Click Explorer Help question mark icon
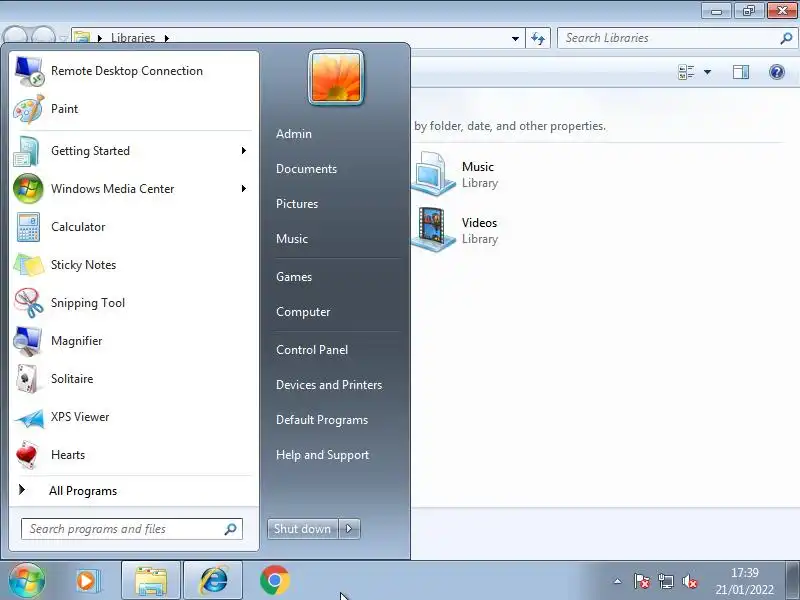 tap(777, 72)
